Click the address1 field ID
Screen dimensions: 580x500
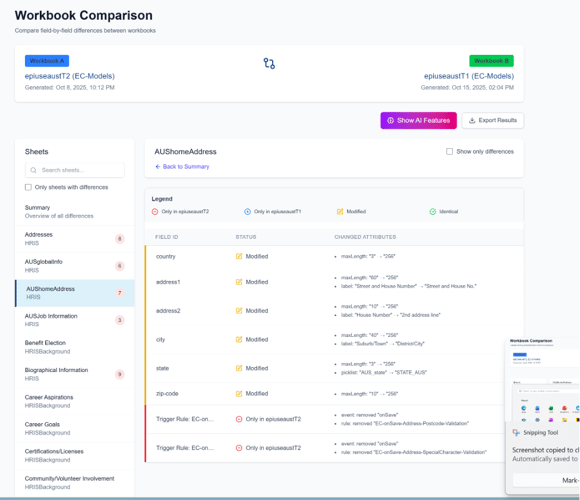(x=168, y=282)
